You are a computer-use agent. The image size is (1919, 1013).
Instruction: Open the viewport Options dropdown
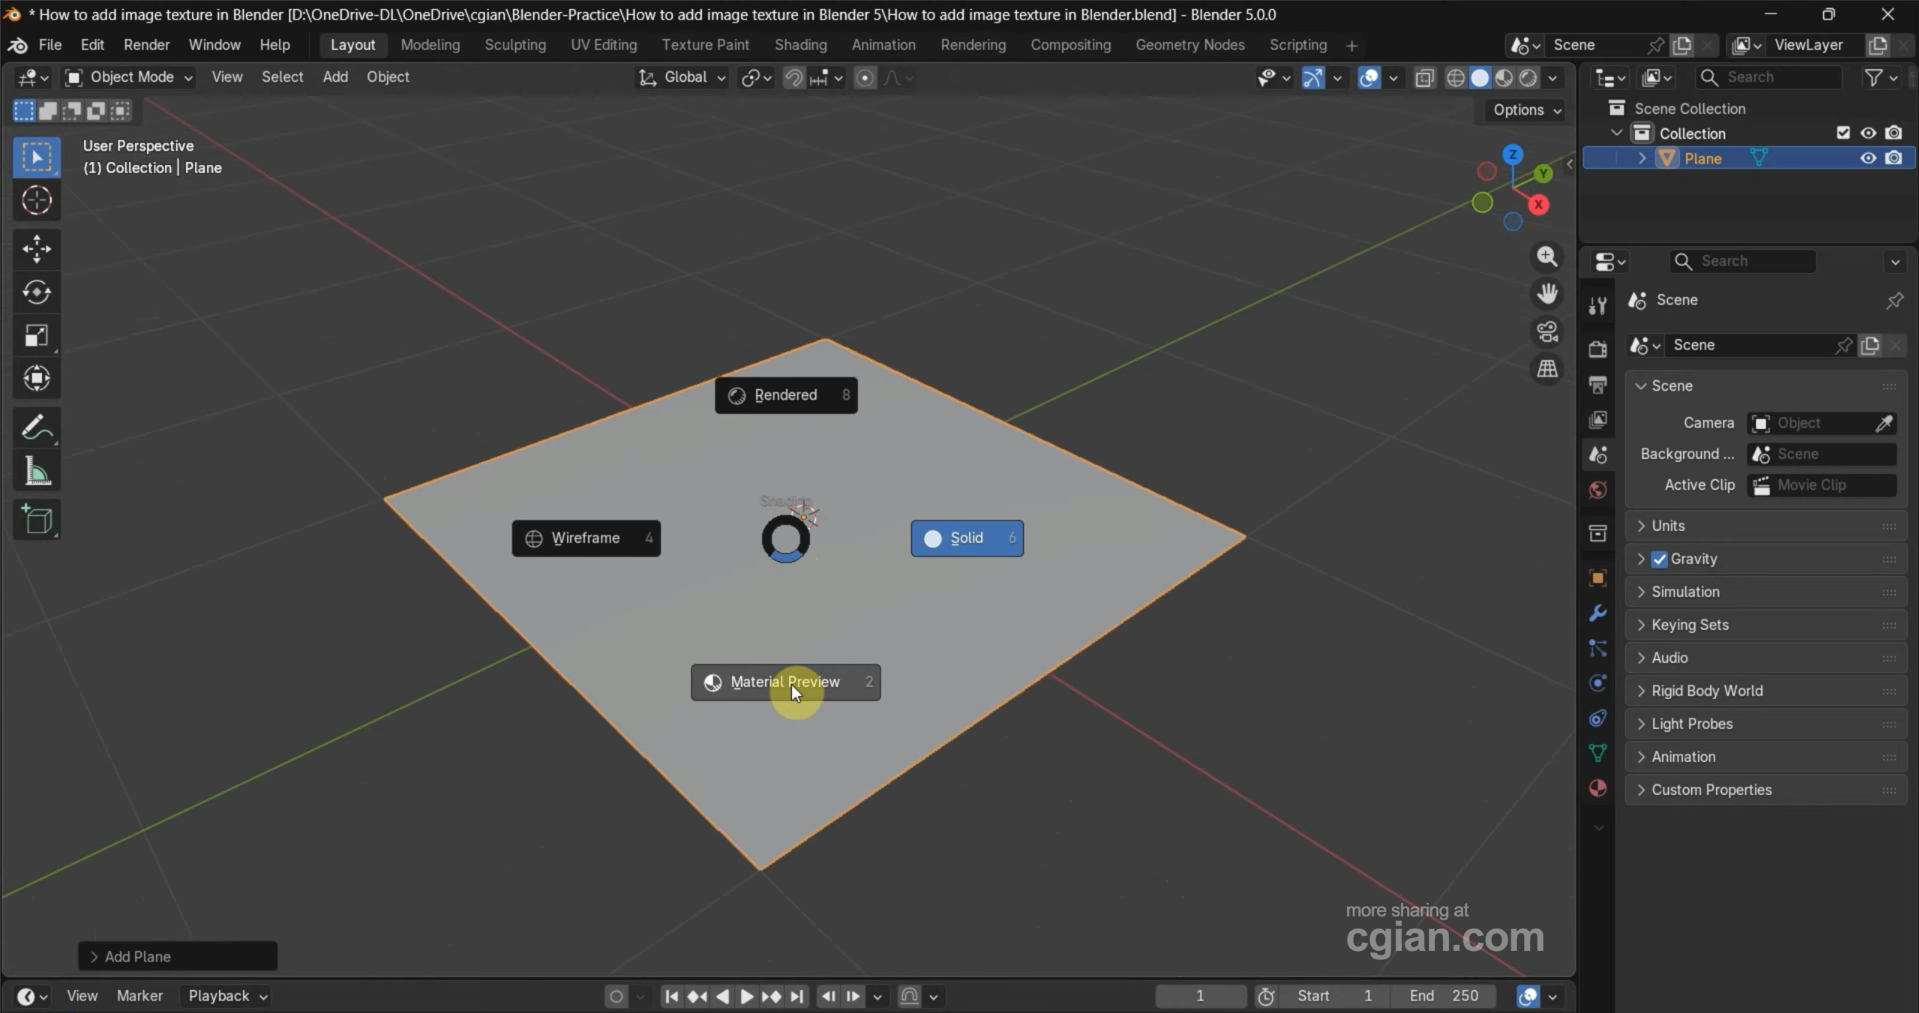(x=1527, y=110)
